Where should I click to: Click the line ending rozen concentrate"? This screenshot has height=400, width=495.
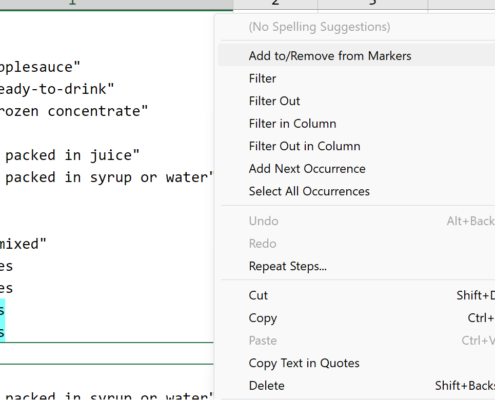pos(74,111)
